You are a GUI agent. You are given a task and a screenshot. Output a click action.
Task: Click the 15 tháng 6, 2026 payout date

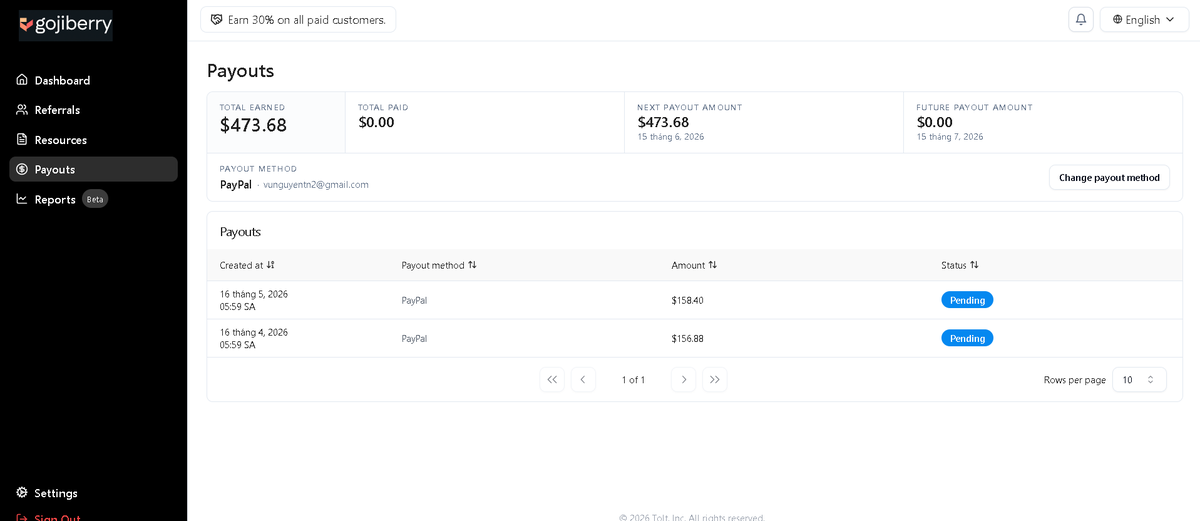(670, 137)
